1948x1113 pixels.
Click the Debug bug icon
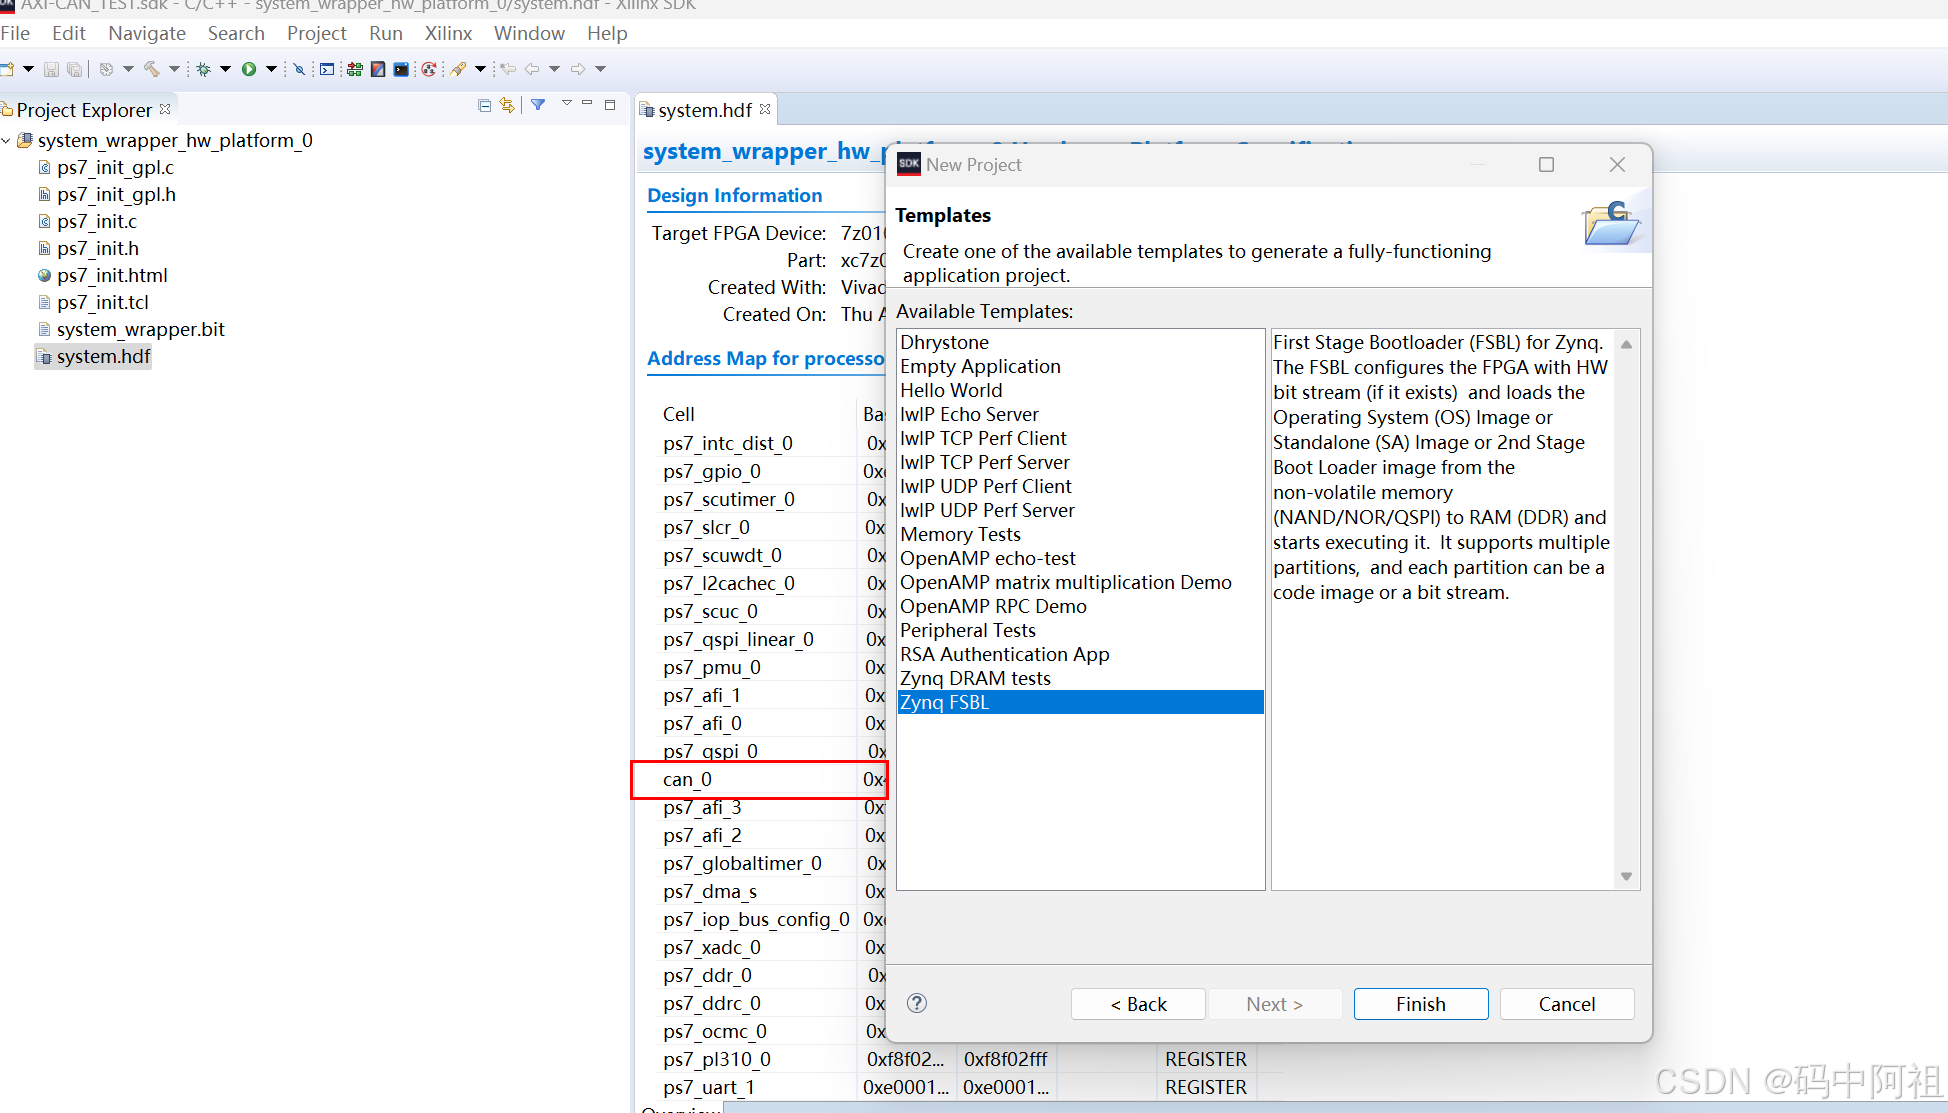[x=204, y=69]
